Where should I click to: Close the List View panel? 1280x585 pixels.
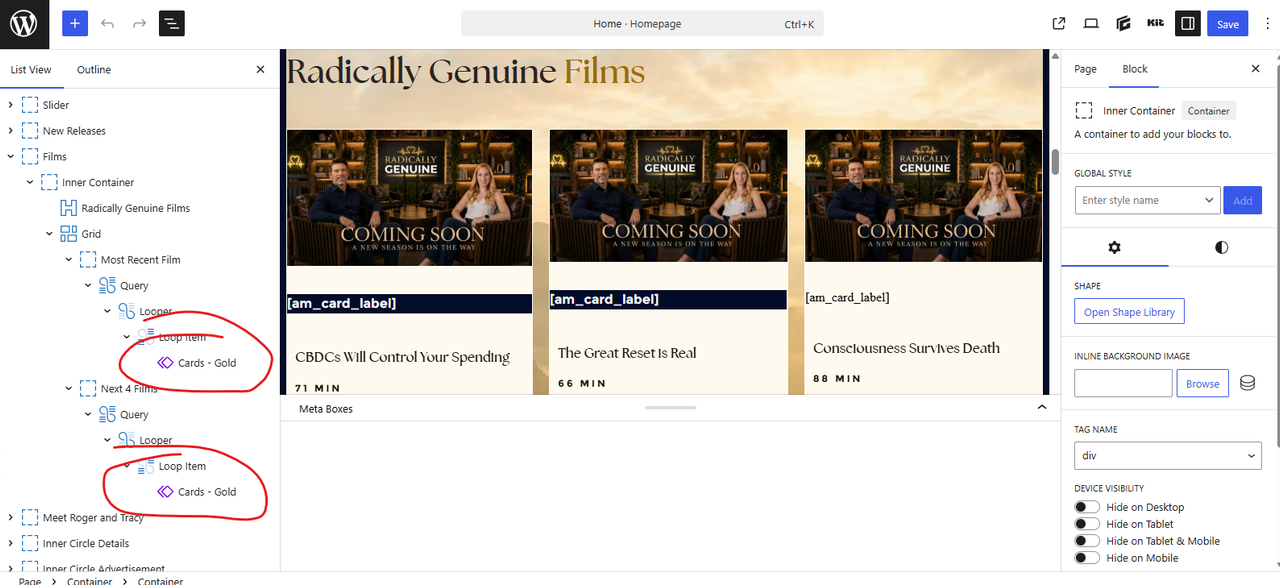click(x=260, y=70)
